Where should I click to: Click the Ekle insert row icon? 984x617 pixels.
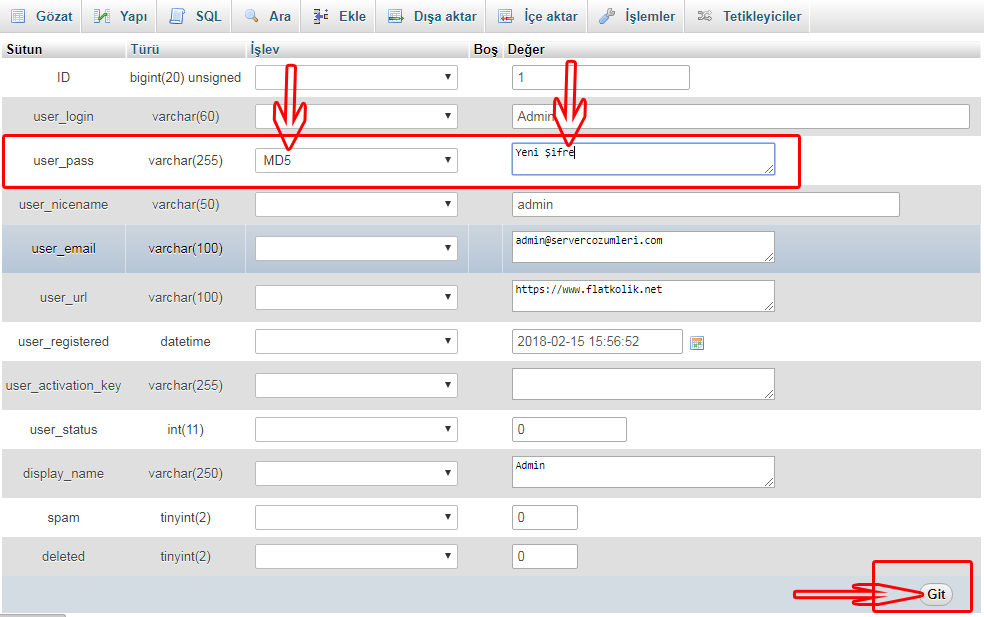320,16
